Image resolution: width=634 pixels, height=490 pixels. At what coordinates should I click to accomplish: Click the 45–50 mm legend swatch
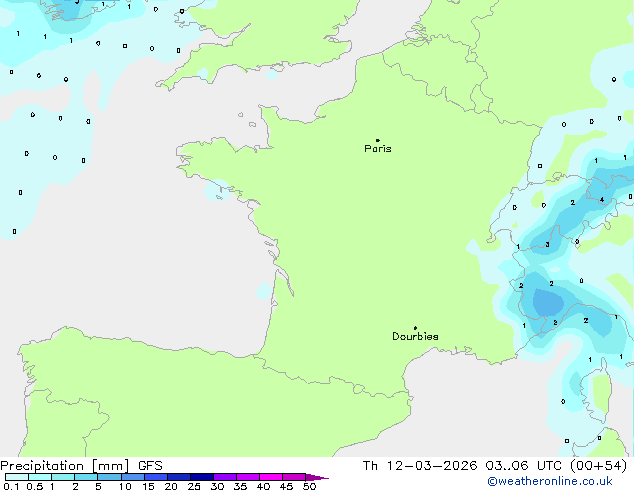click(294, 477)
